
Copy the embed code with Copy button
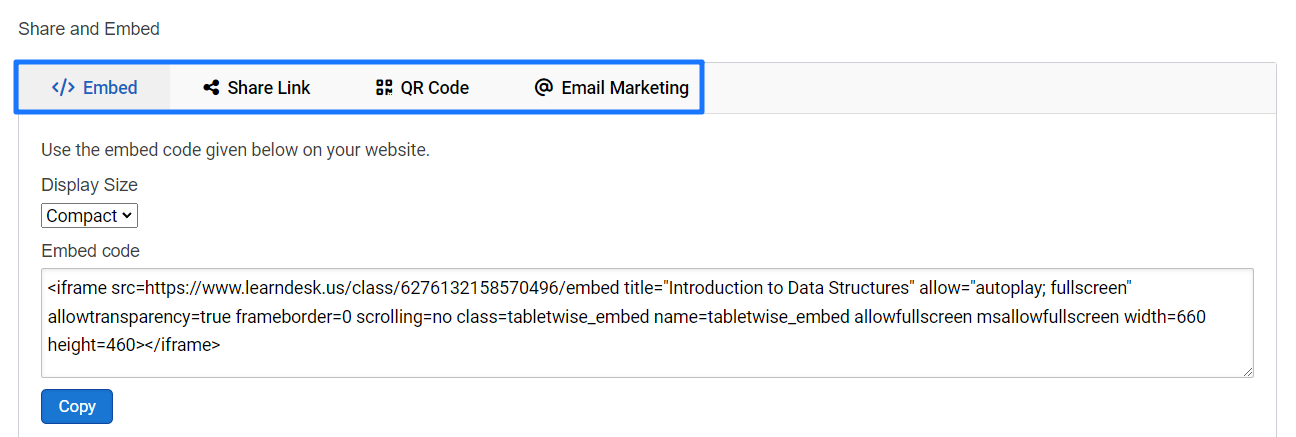point(77,406)
